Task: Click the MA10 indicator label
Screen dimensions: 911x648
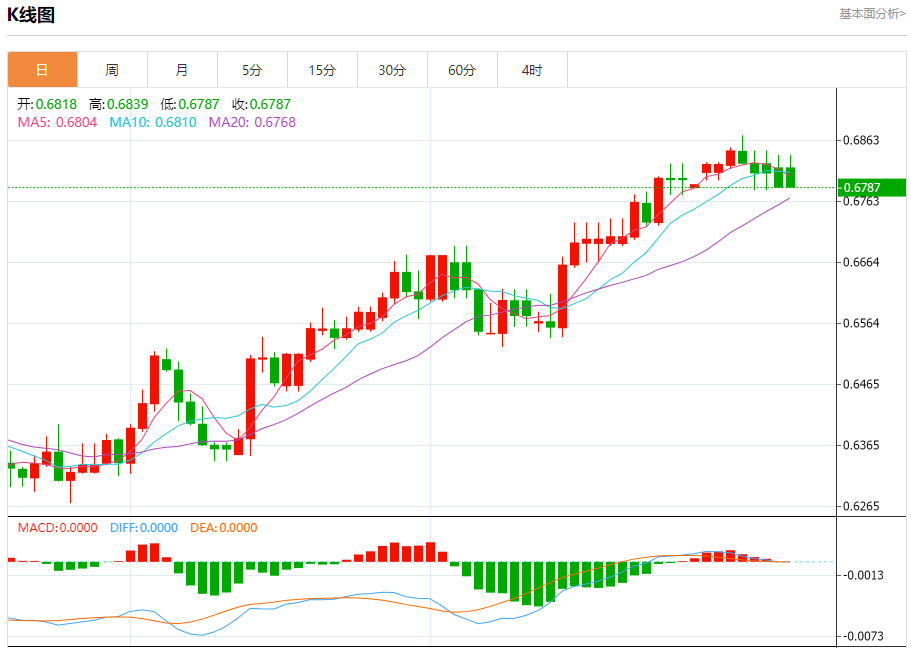Action: pyautogui.click(x=153, y=122)
